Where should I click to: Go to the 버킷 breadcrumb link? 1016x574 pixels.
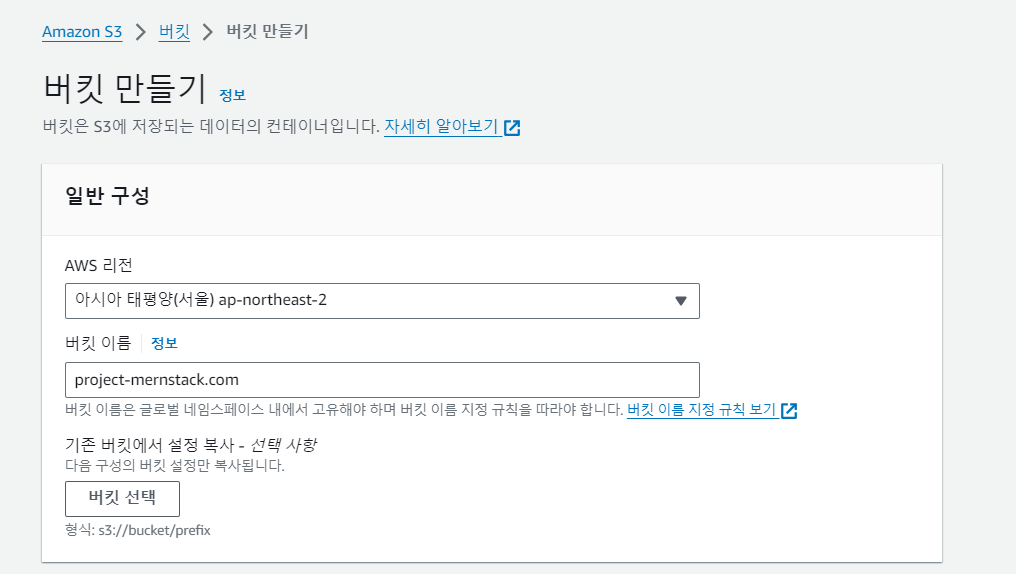174,32
